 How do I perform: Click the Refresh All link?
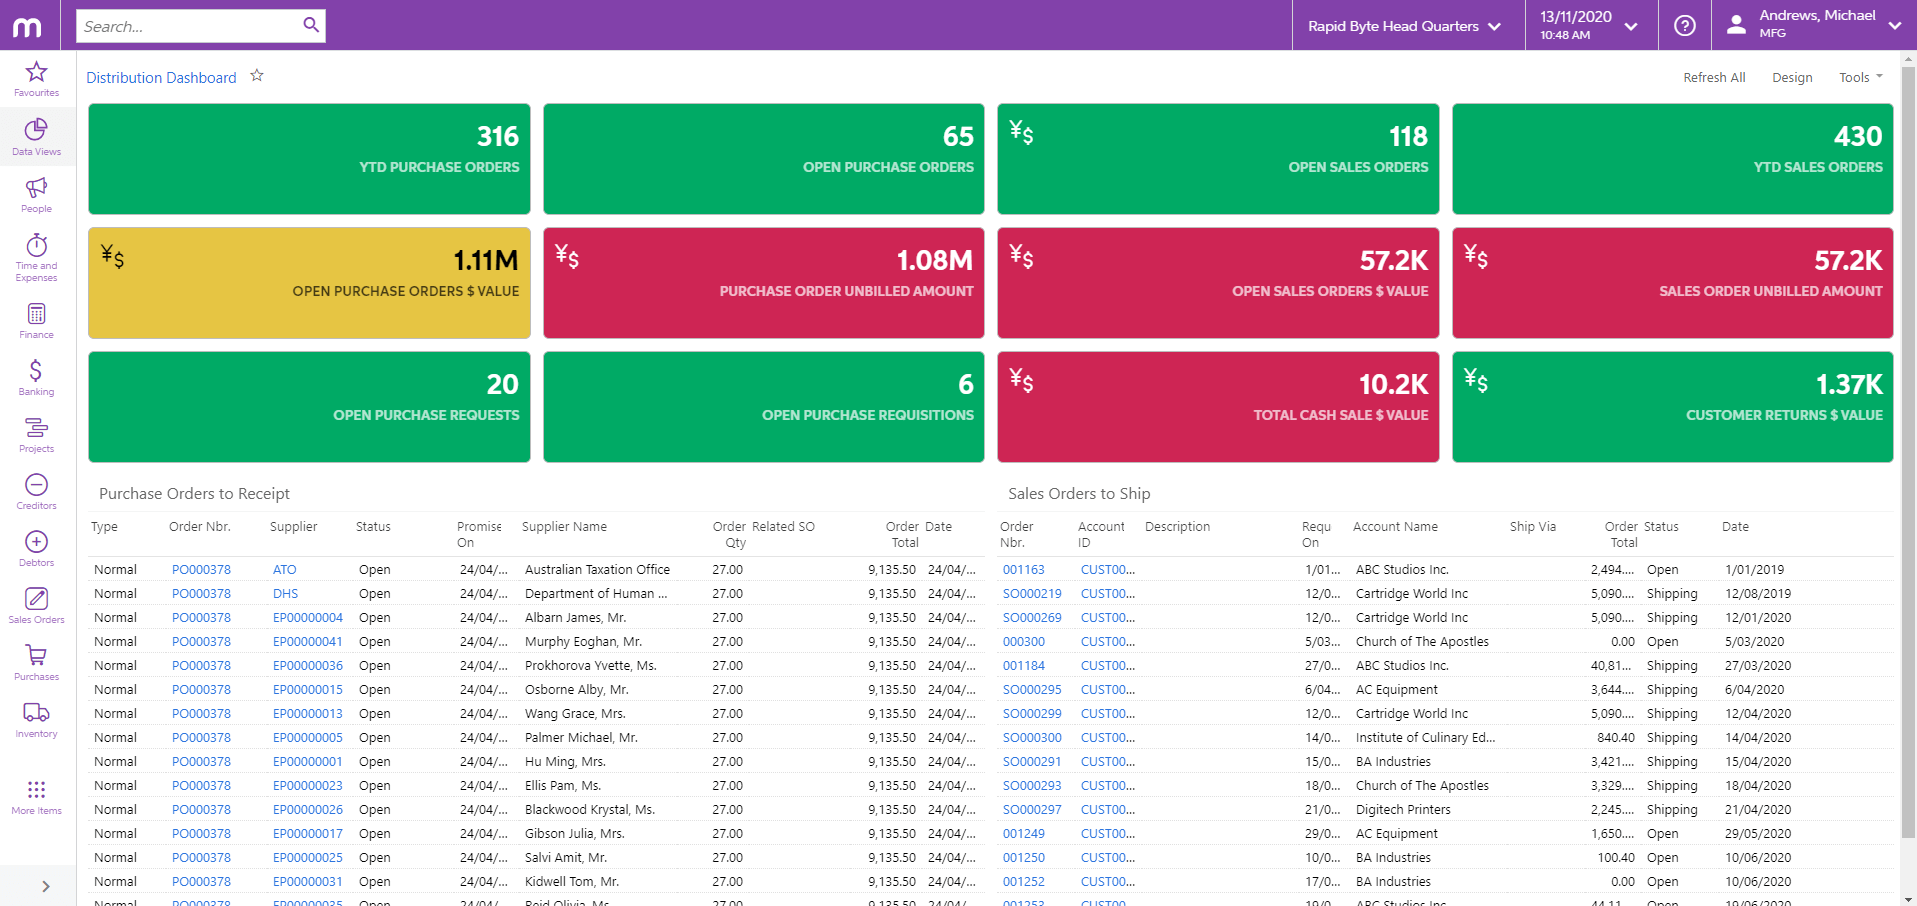point(1713,77)
